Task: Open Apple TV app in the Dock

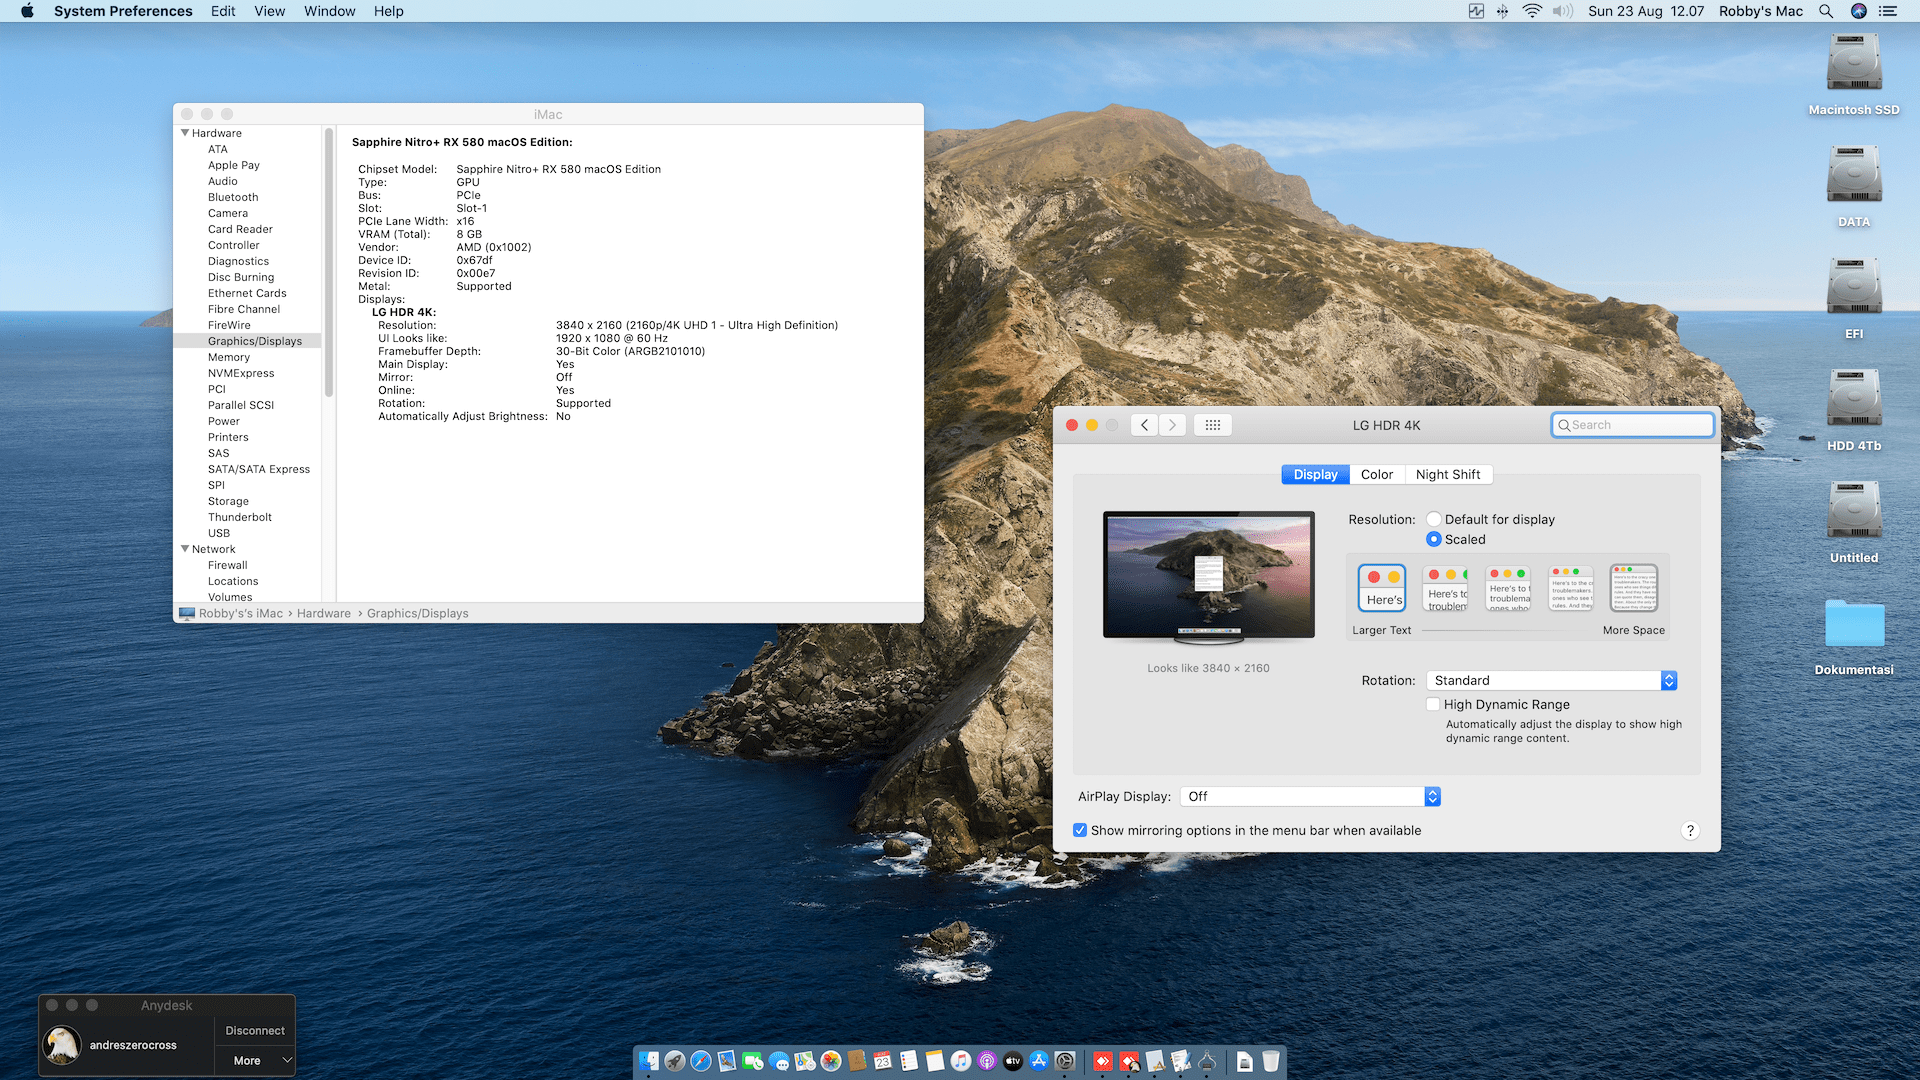Action: [1013, 1061]
